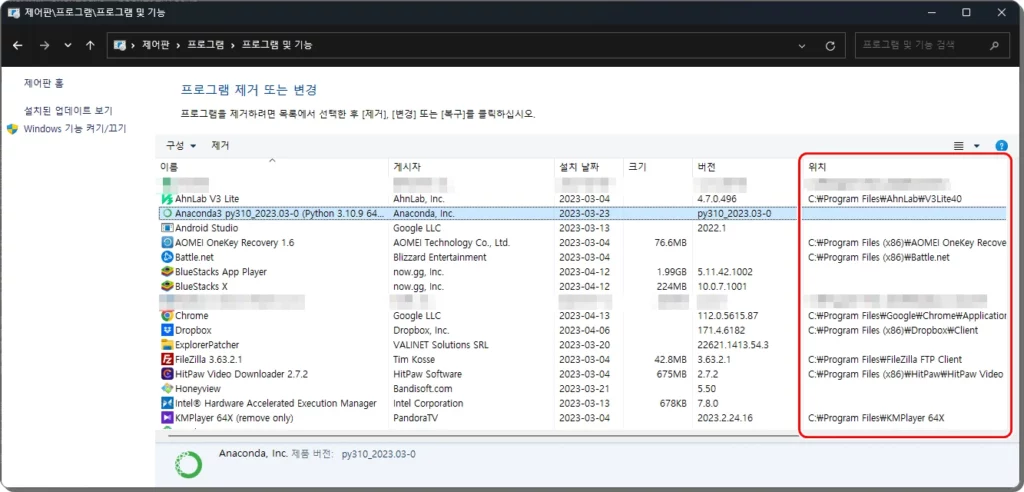Click the AOMEI OneKey Recovery icon
Viewport: 1024px width, 492px height.
coord(167,242)
